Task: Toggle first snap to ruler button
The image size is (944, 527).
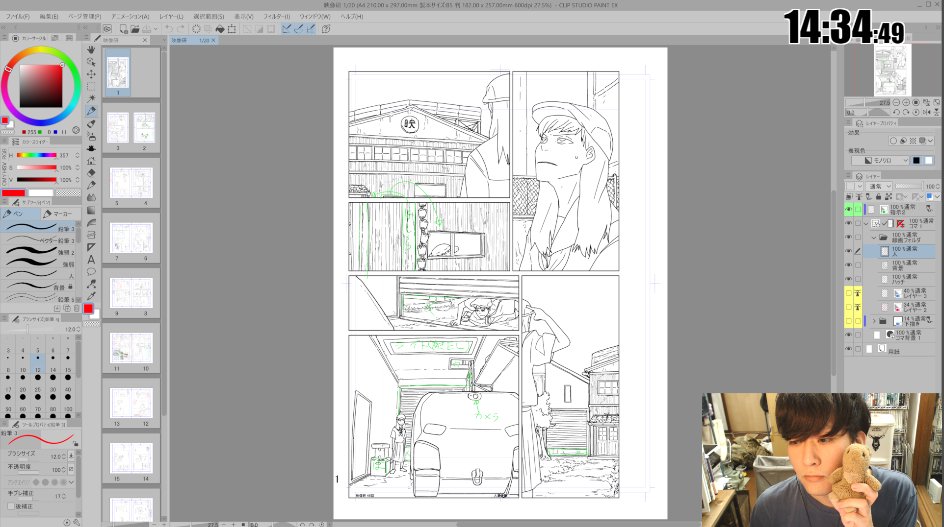Action: tap(287, 28)
